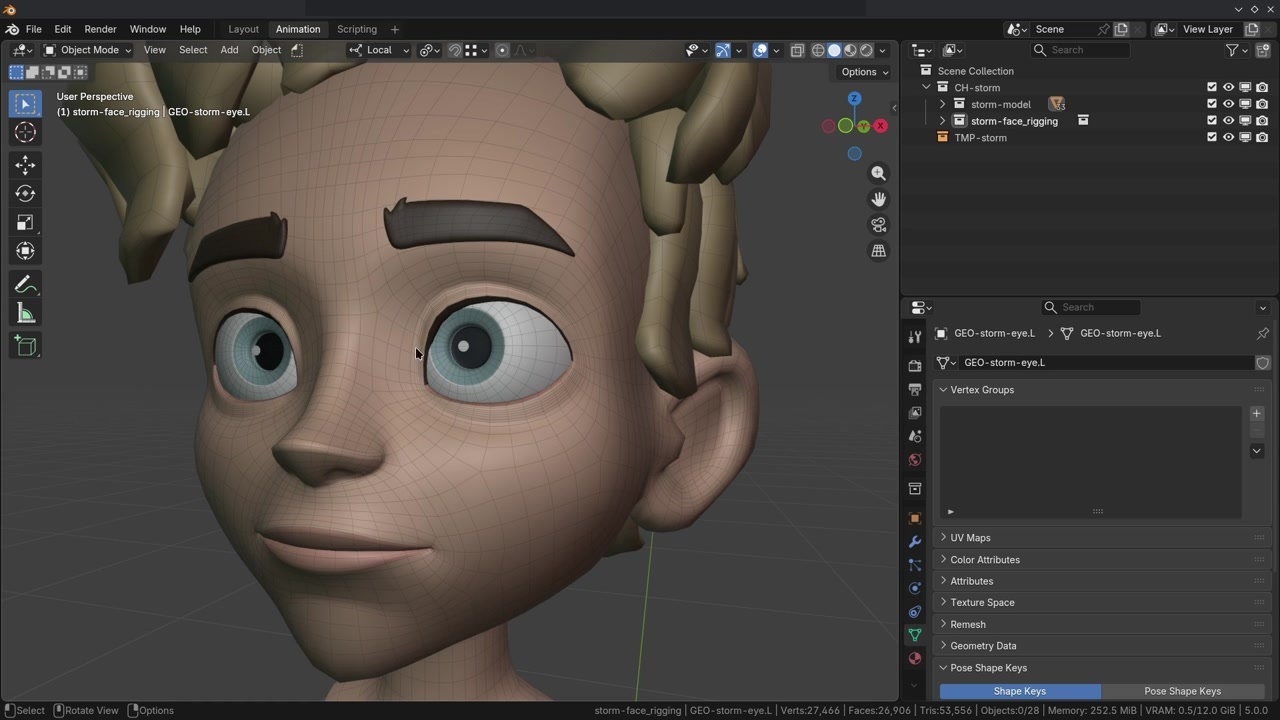1280x720 pixels.
Task: Disable rendering for storm-face_rigging
Action: pos(1262,121)
